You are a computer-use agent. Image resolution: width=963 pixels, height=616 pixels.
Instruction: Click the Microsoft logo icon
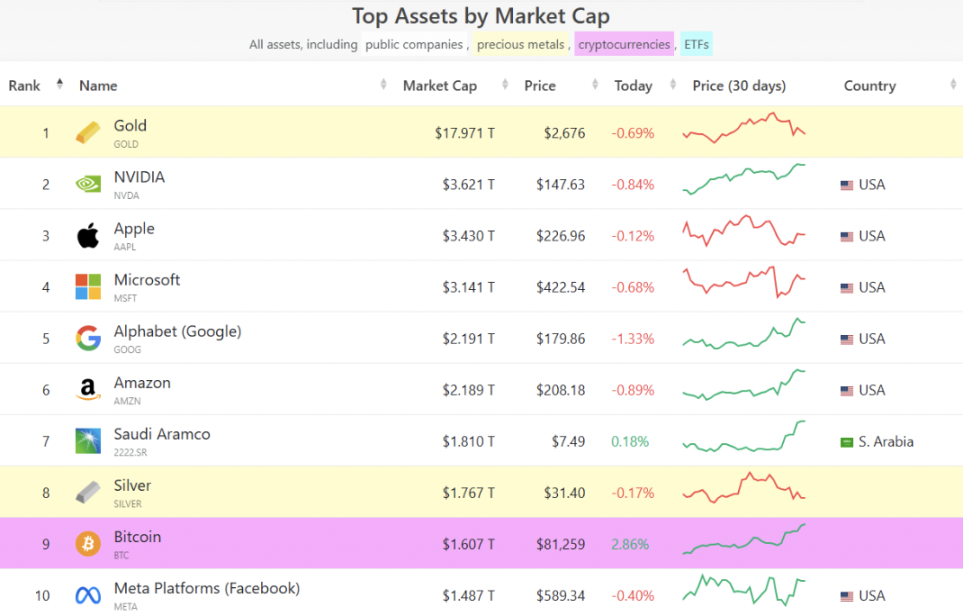coord(88,287)
